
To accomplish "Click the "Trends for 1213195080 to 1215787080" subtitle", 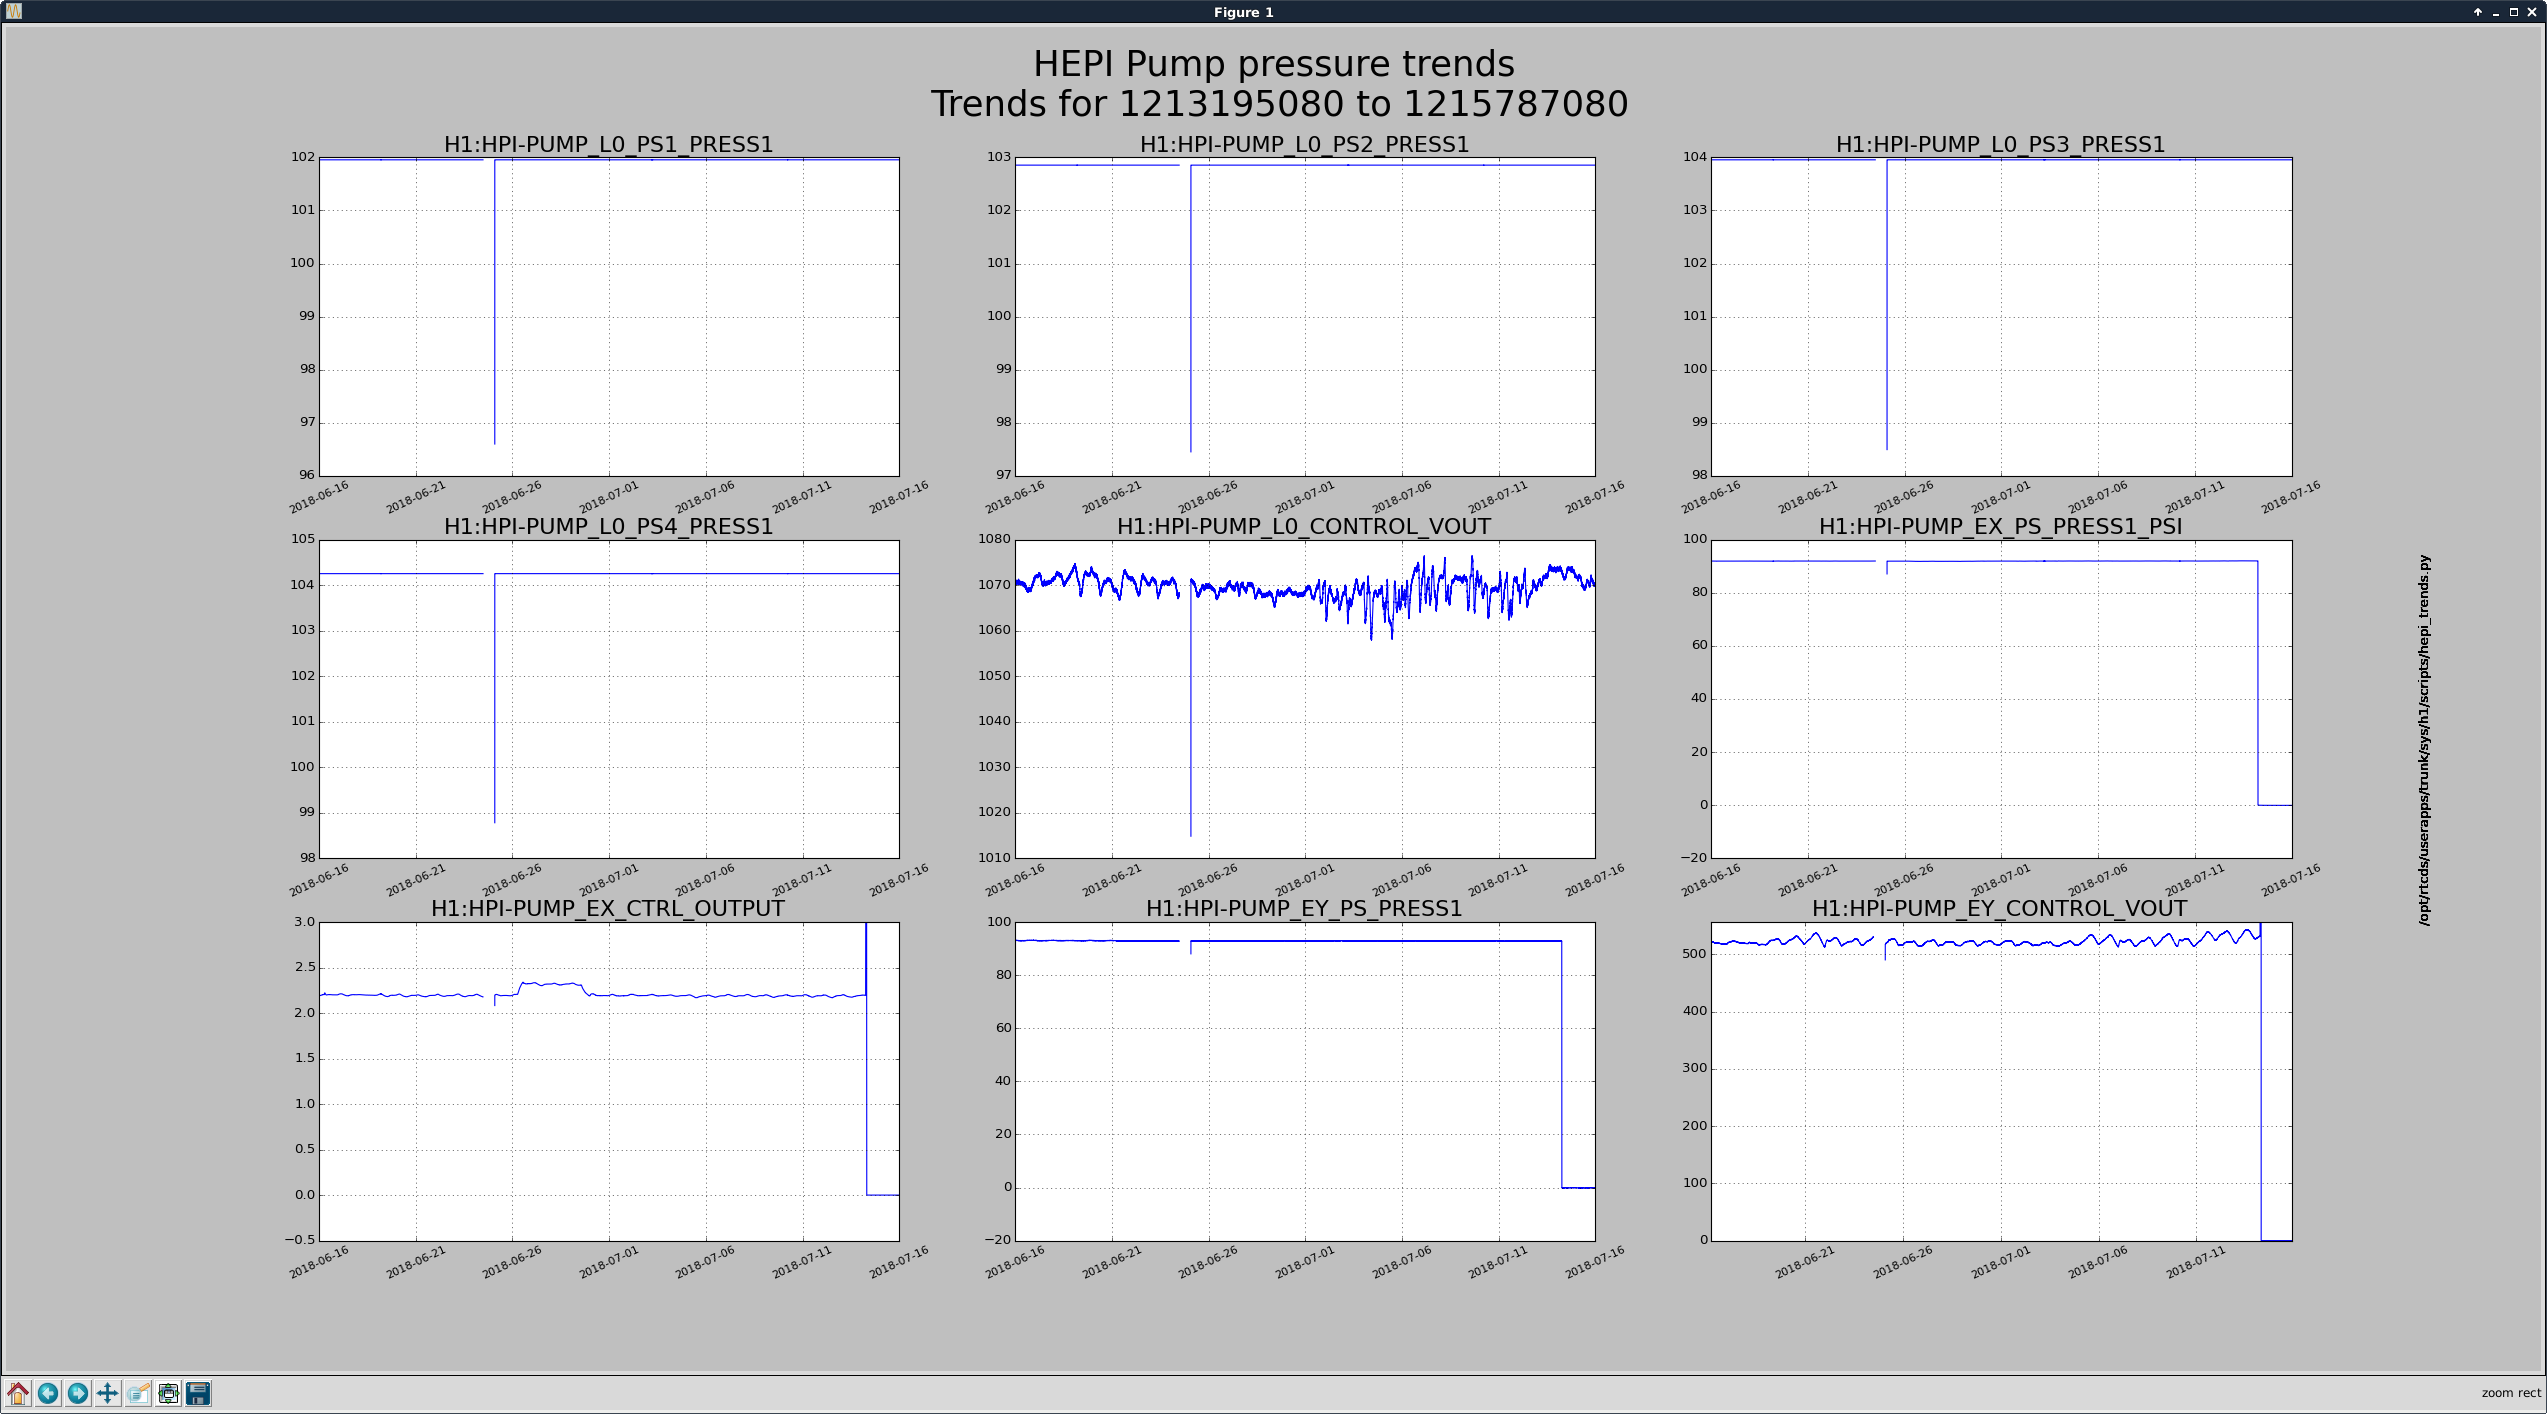I will [x=1279, y=104].
